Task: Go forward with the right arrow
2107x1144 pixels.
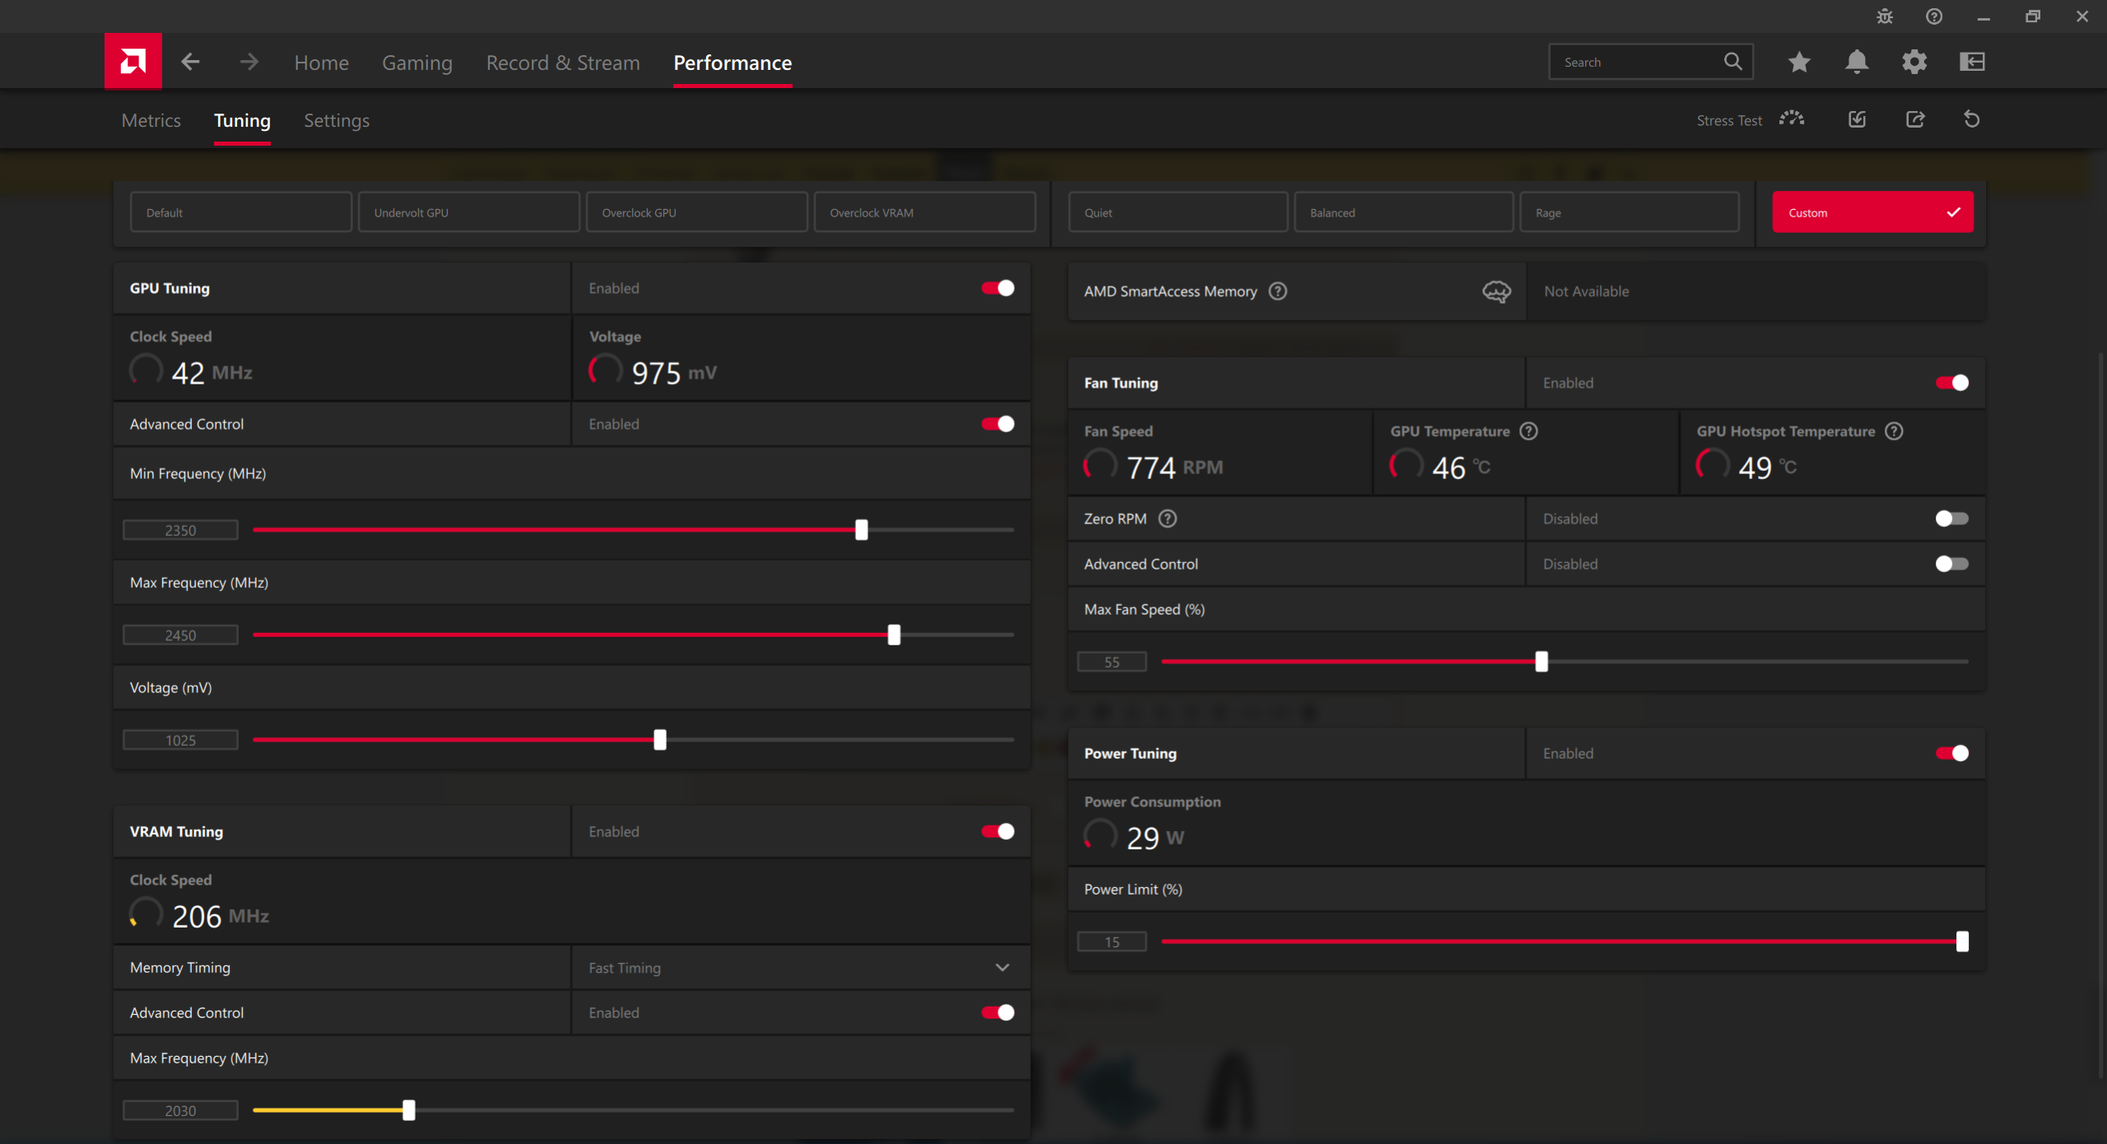Action: [249, 62]
